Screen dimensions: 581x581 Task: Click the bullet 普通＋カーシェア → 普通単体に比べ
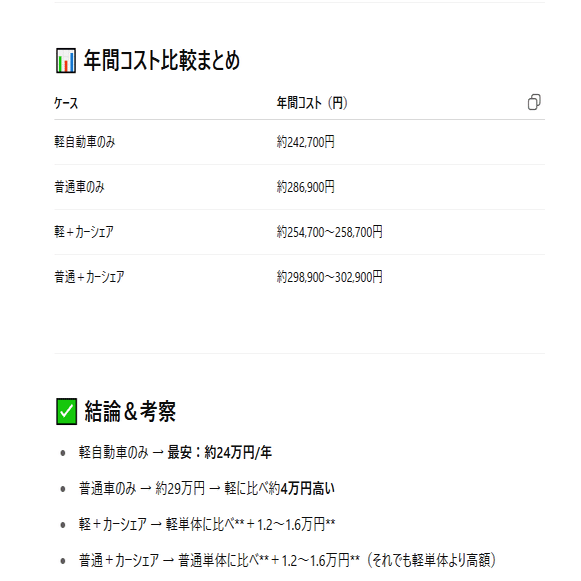click(288, 560)
